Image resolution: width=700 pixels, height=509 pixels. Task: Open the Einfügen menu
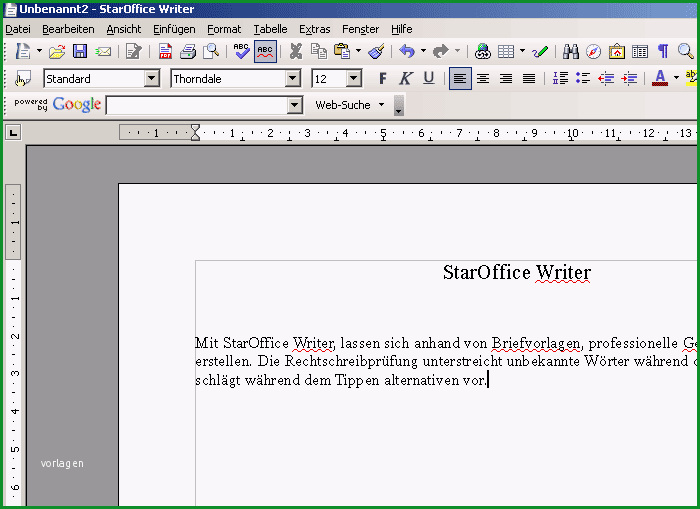point(174,29)
